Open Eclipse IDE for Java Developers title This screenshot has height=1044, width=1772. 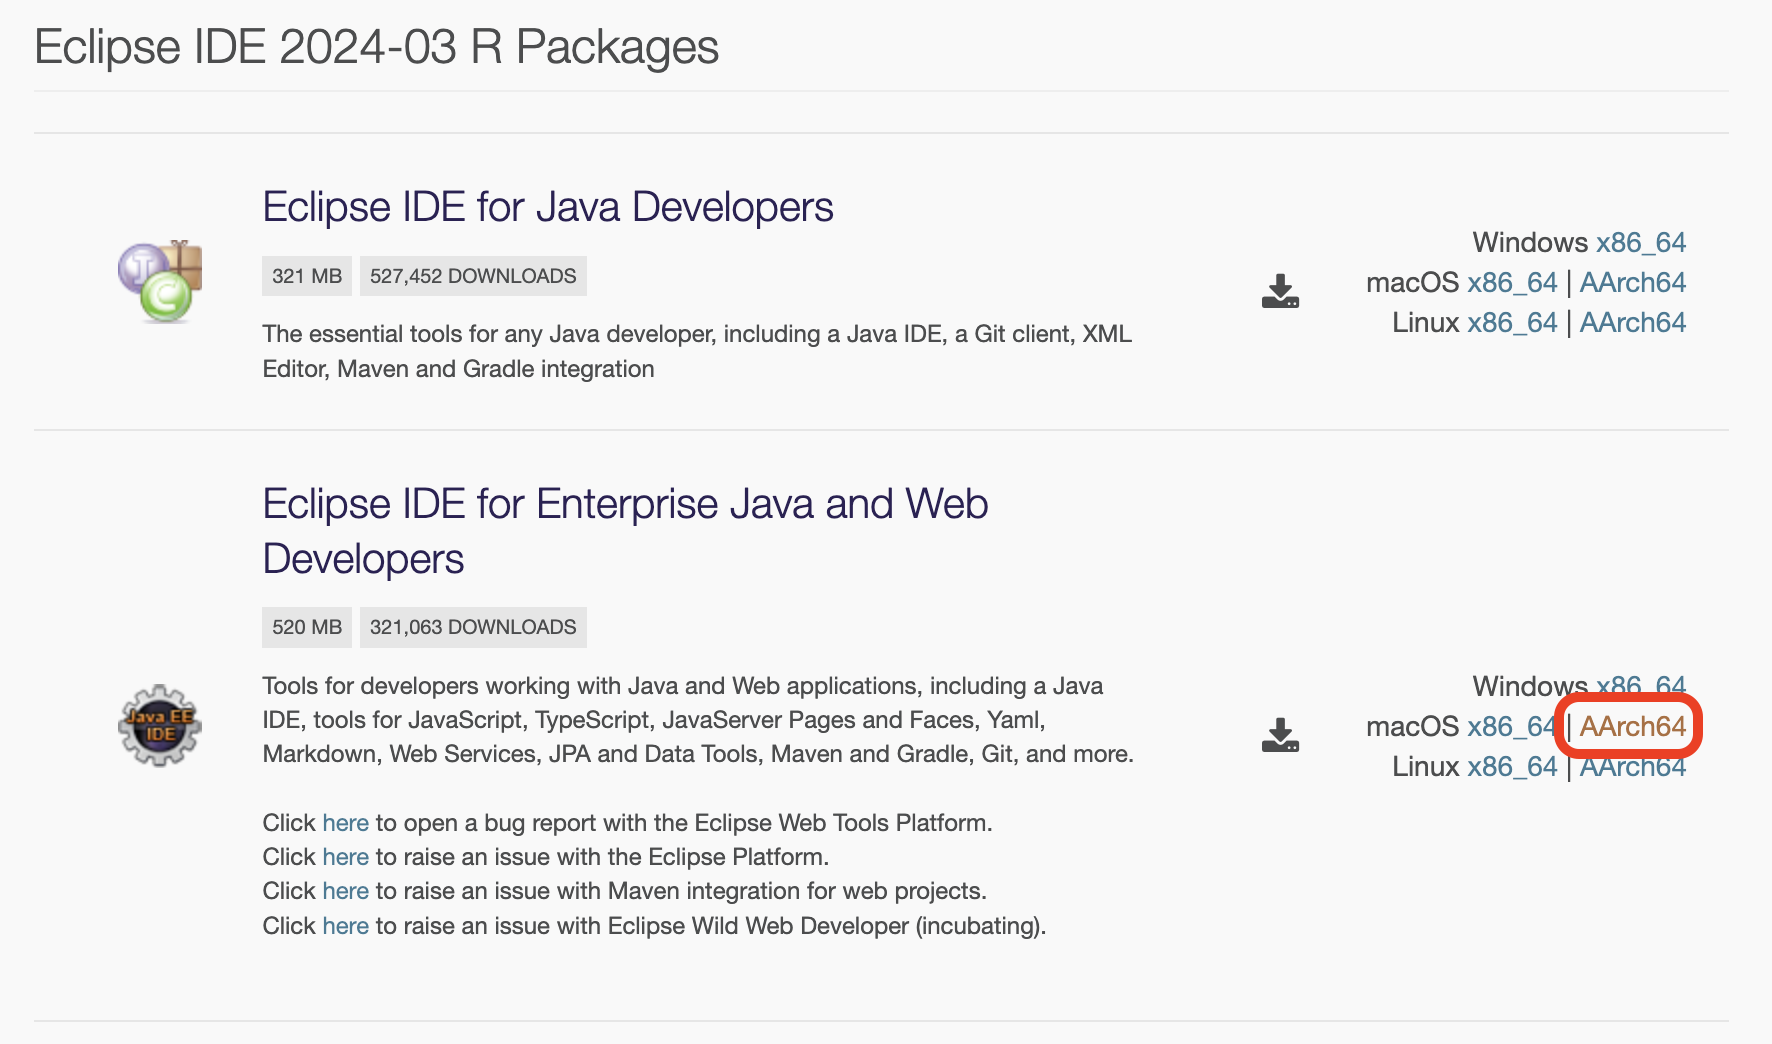click(547, 207)
